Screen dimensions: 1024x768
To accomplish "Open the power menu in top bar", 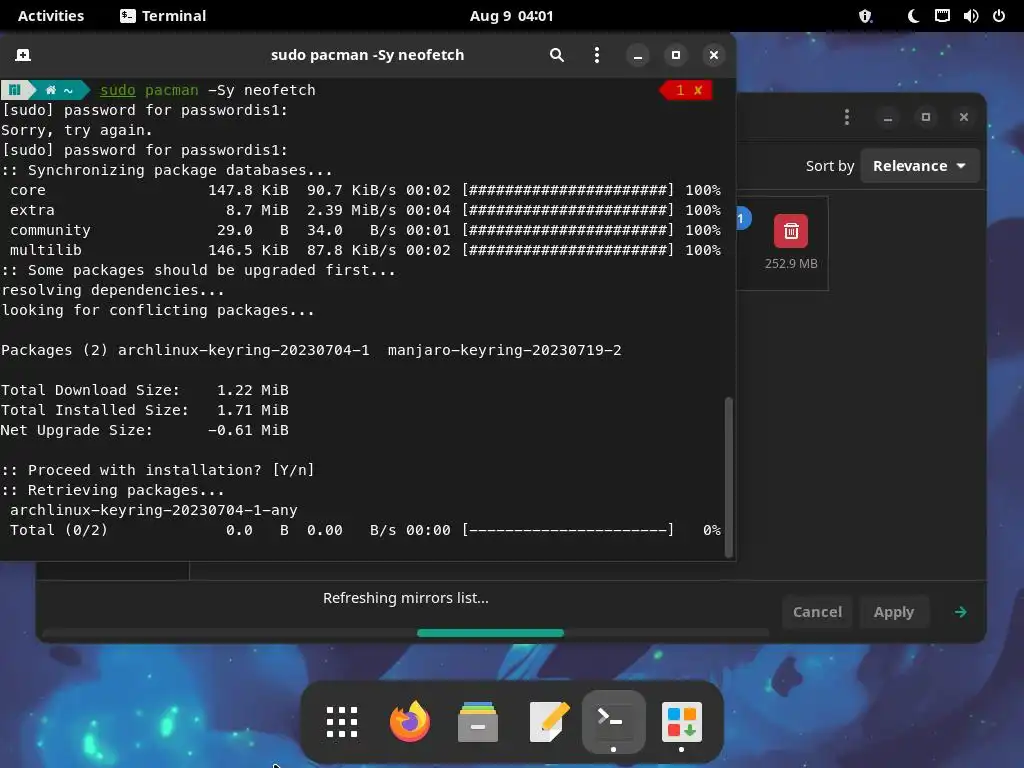I will (999, 16).
